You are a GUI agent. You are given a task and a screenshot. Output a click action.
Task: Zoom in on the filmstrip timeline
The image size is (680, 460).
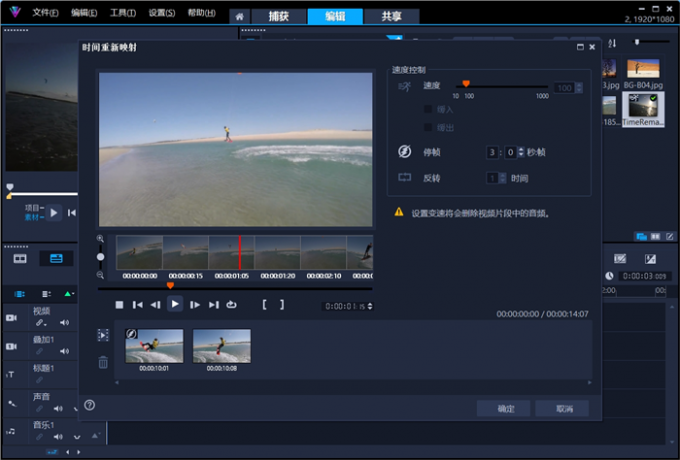[100, 238]
